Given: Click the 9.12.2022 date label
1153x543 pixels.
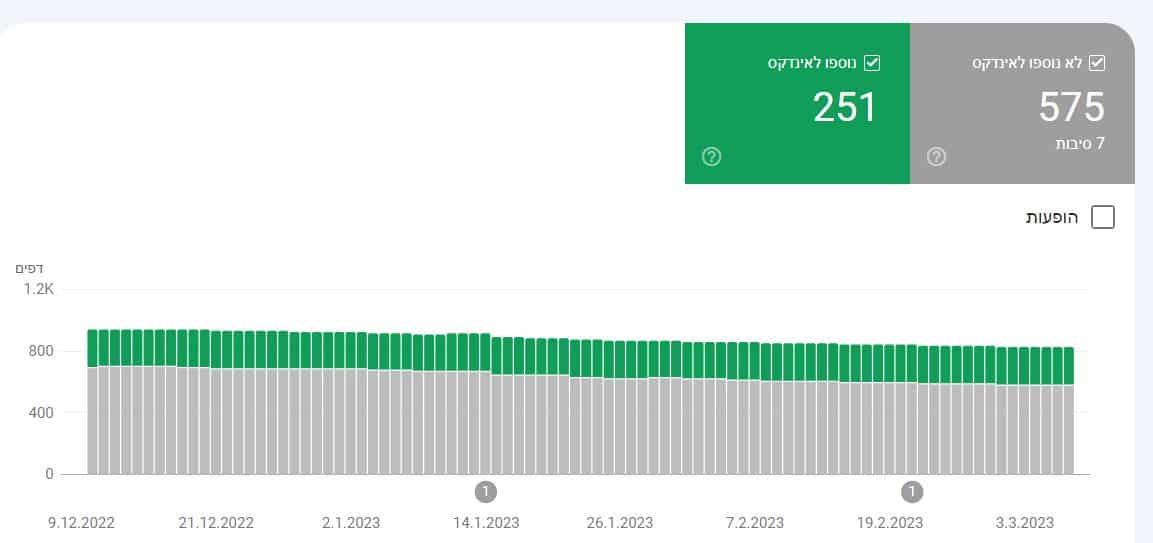Looking at the screenshot, I should 82,523.
